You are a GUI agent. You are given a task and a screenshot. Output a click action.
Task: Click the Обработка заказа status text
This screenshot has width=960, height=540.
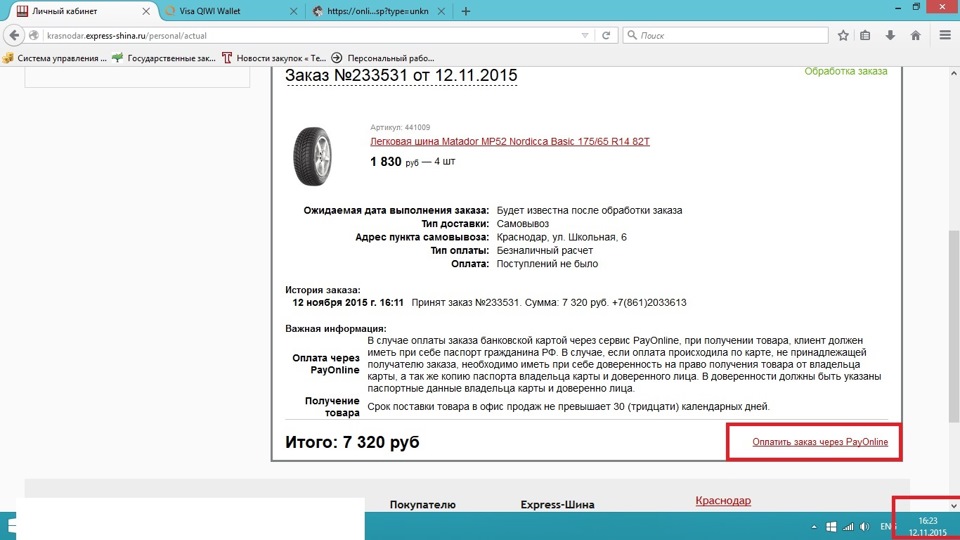846,71
